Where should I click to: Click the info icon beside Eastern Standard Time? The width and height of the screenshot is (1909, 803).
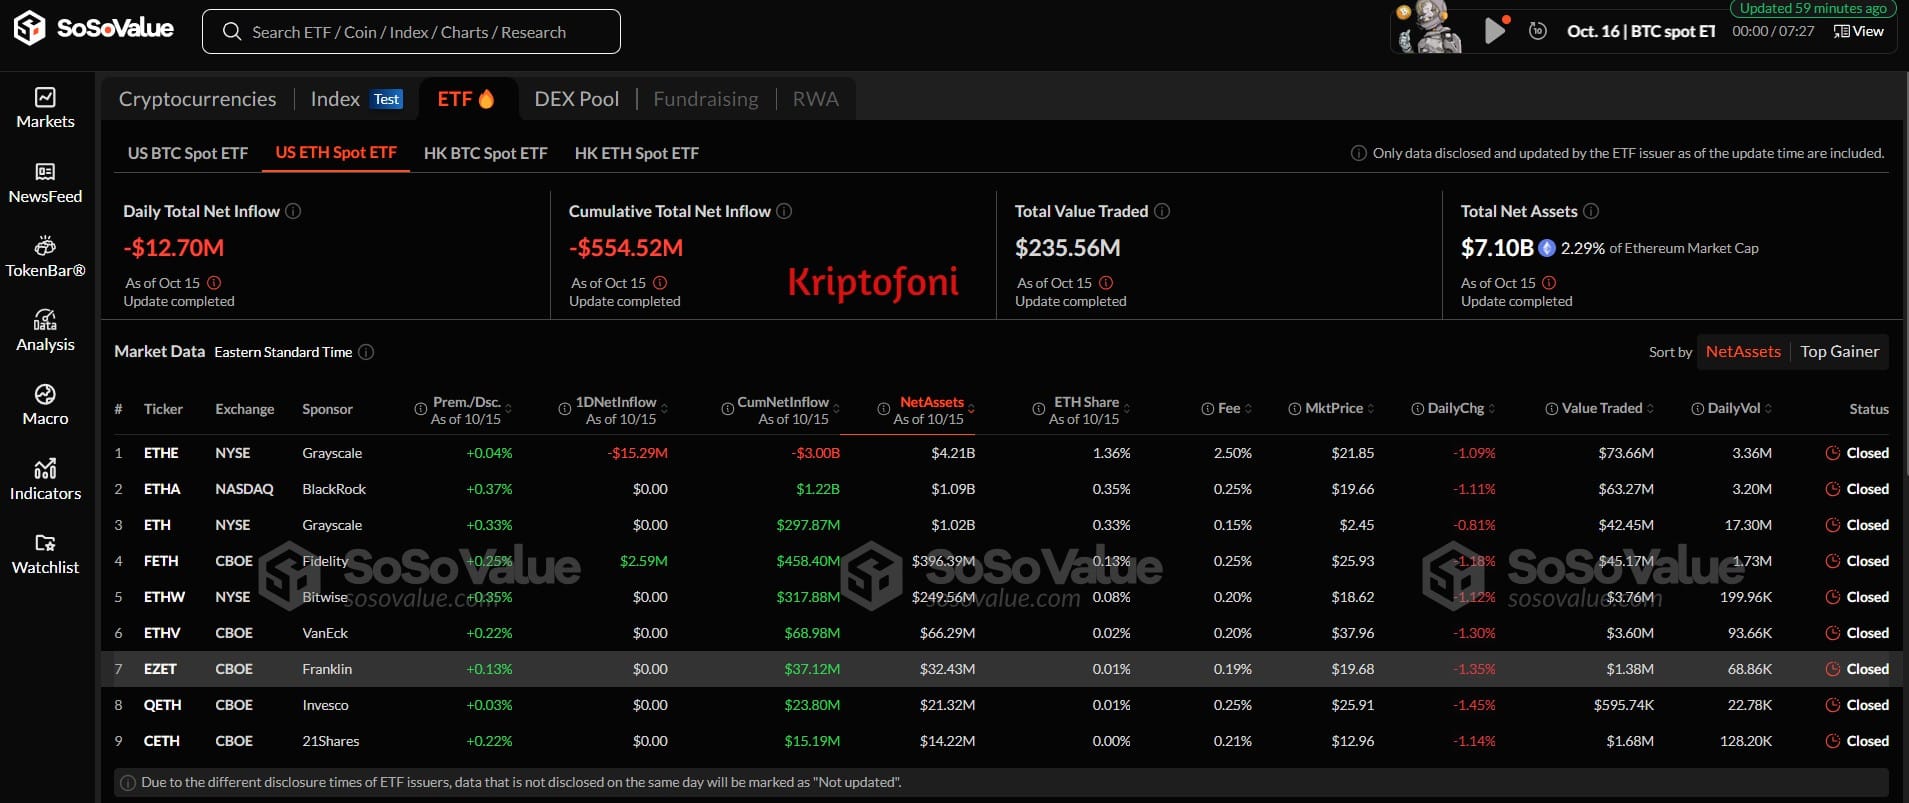(x=366, y=352)
